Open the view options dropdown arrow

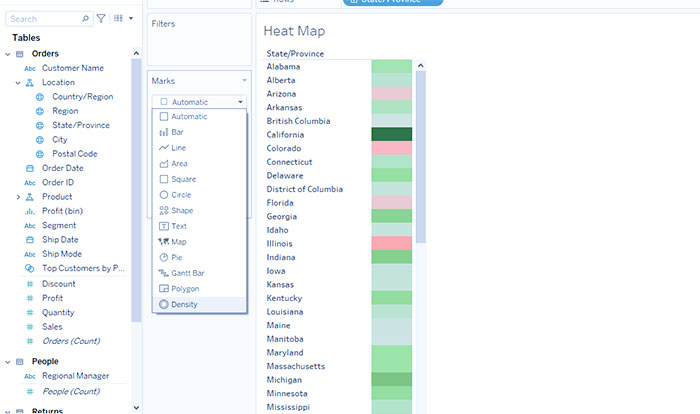(x=131, y=18)
